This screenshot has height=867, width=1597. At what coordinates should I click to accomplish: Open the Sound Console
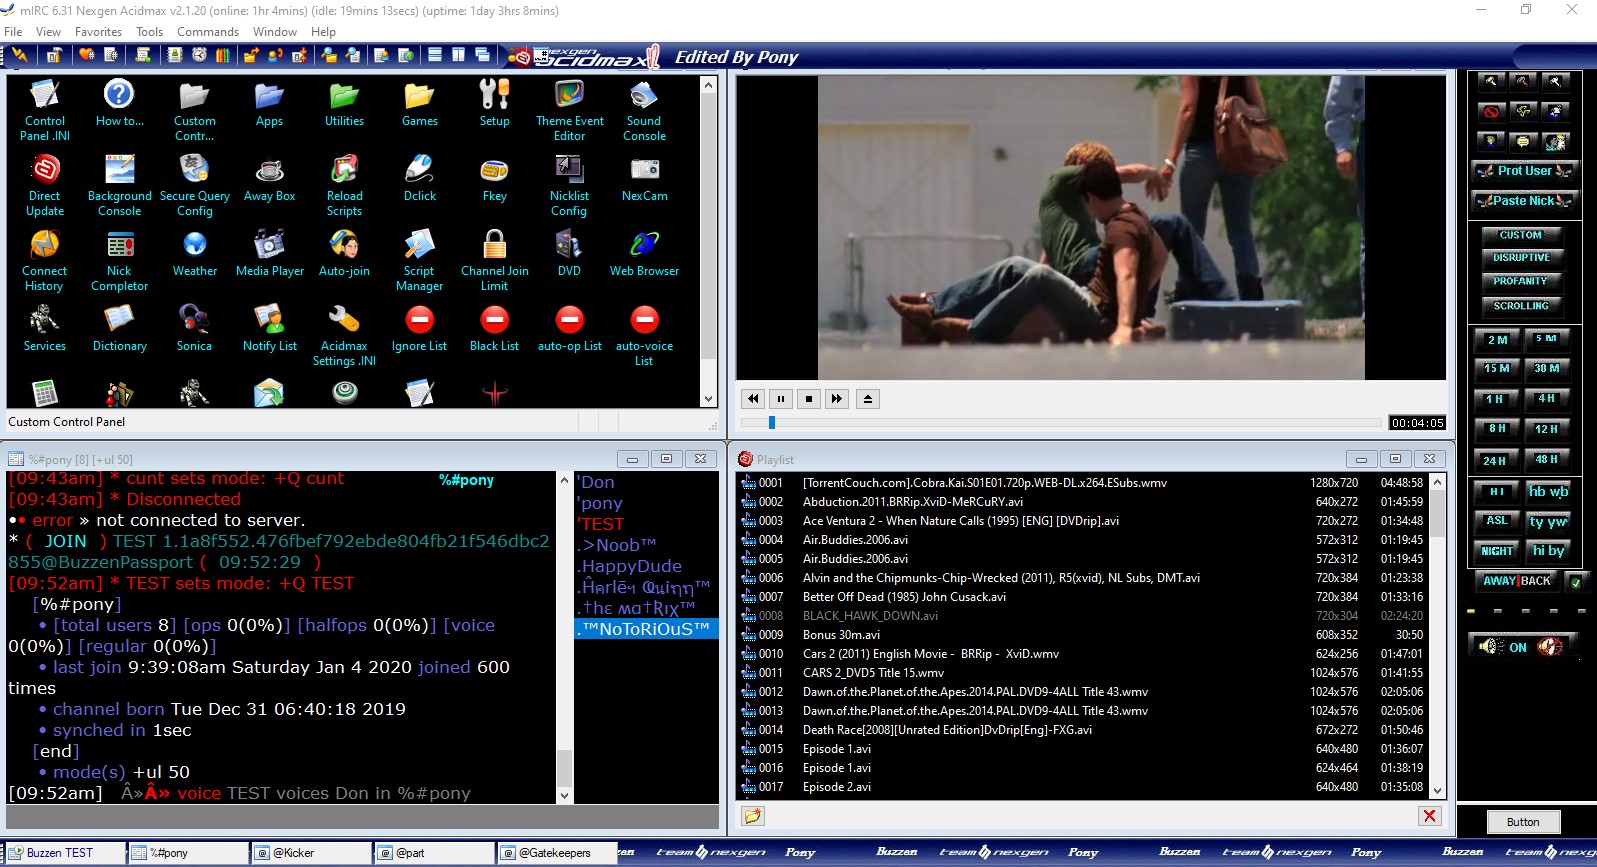point(644,110)
